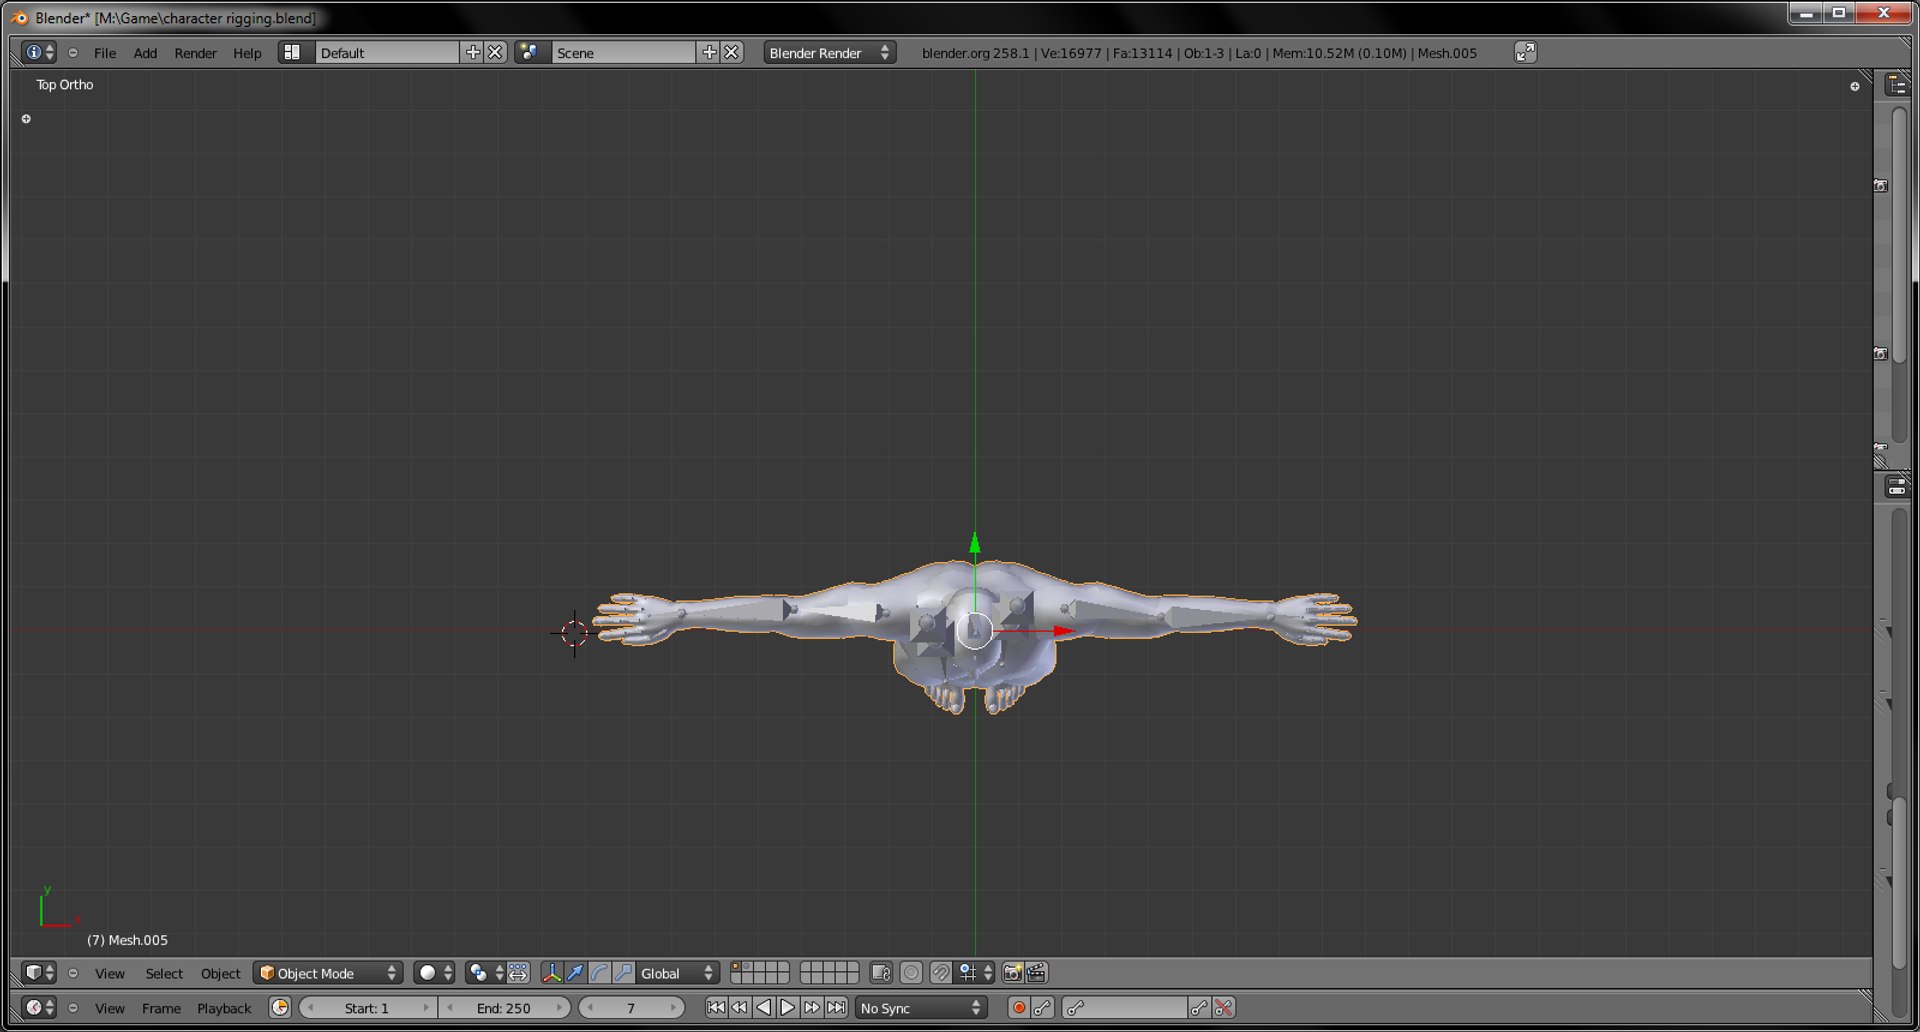The image size is (1920, 1032).
Task: Delete keyframe crossed key icon
Action: pyautogui.click(x=1223, y=1008)
